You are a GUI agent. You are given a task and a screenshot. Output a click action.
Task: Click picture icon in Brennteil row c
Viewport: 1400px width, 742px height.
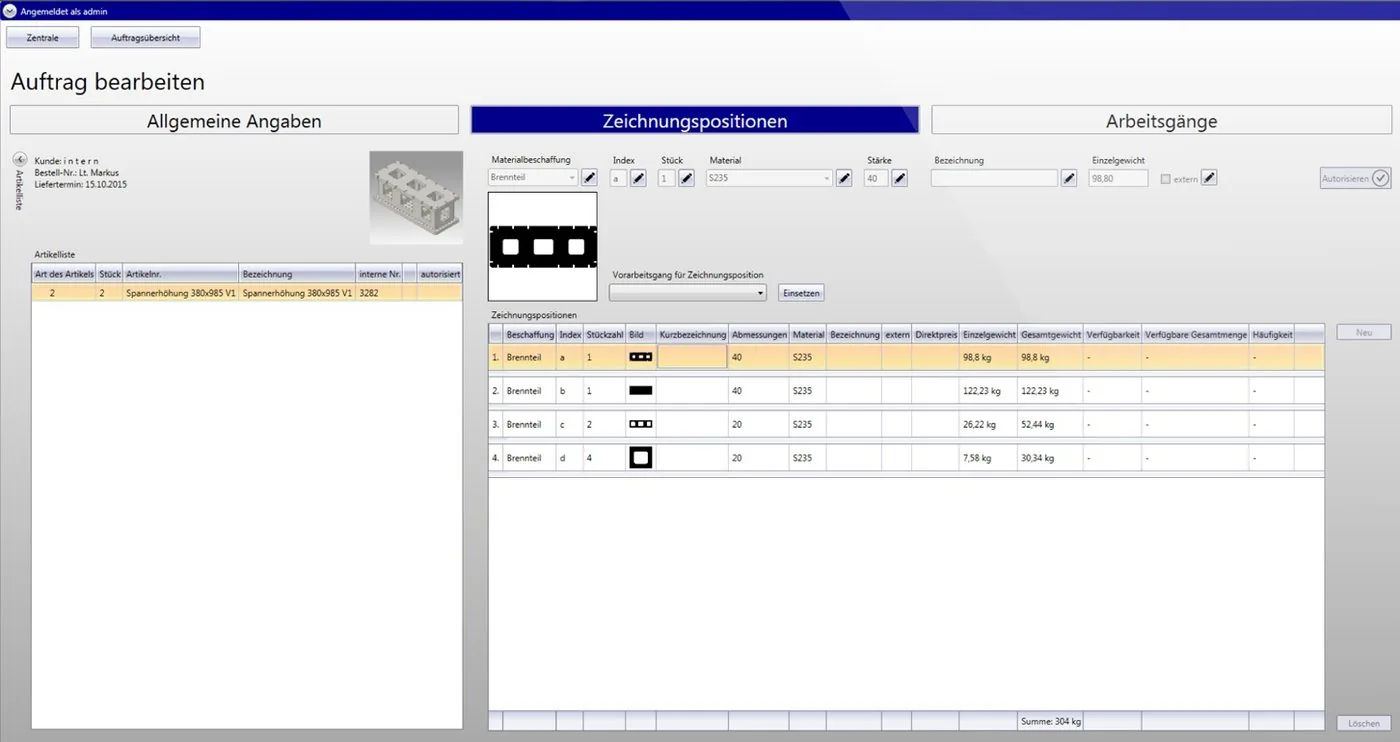640,424
